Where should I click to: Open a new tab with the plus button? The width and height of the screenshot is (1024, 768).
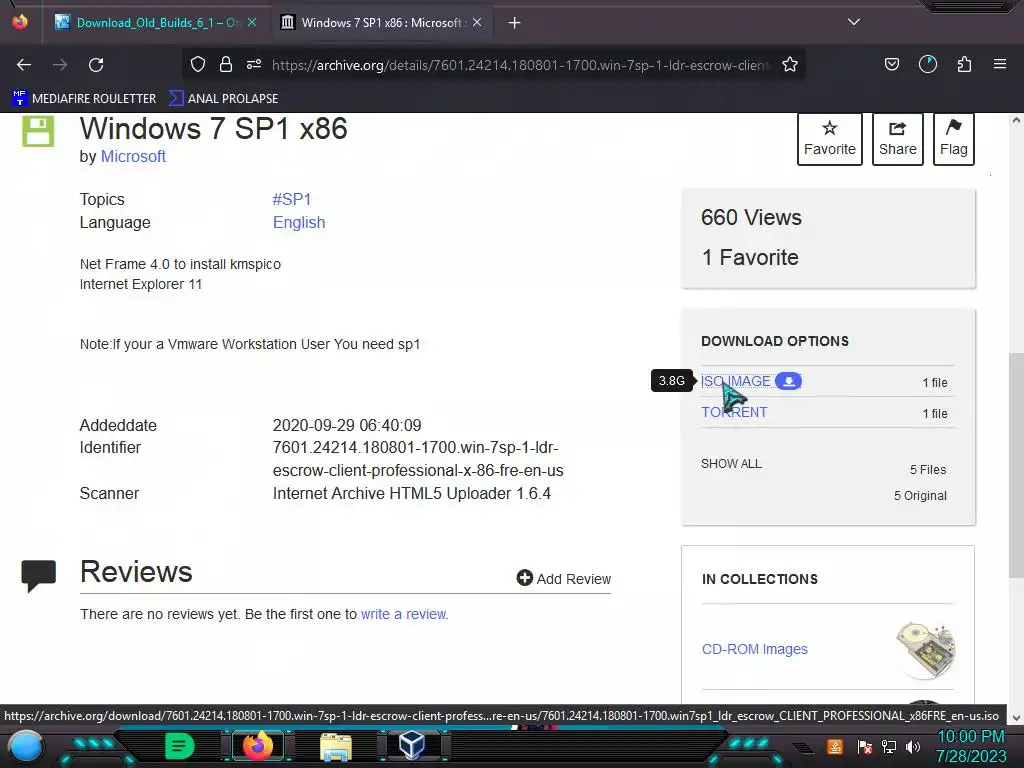[515, 23]
